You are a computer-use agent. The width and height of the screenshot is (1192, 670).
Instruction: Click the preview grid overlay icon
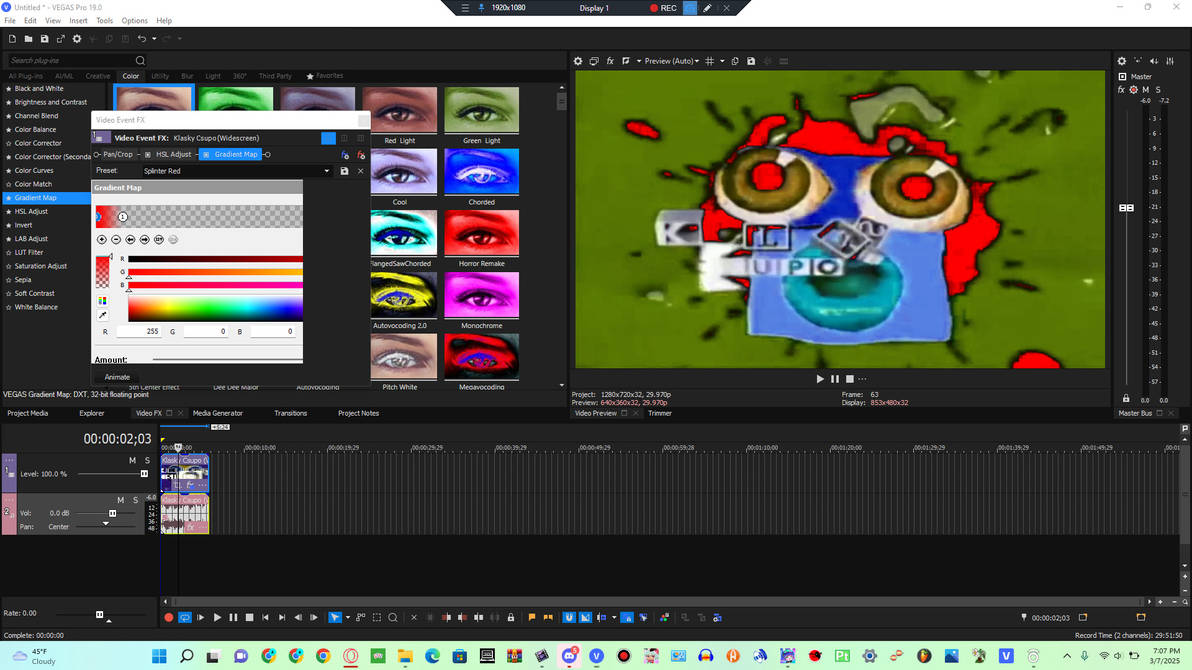click(x=710, y=61)
